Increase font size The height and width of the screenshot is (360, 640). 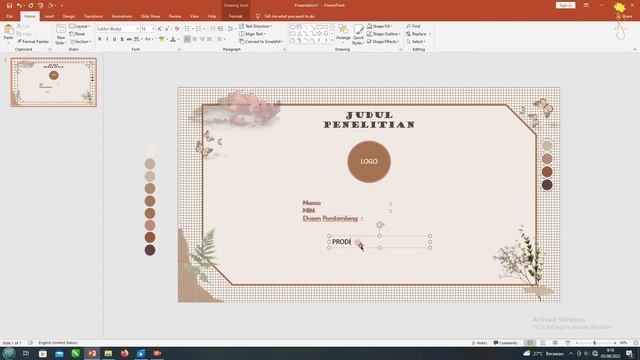160,29
